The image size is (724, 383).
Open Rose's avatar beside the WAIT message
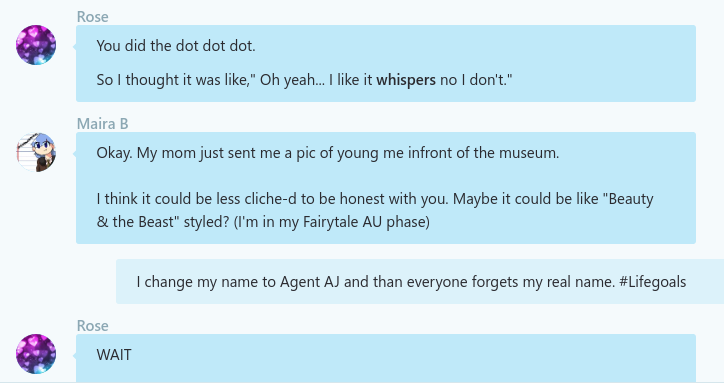click(x=36, y=354)
